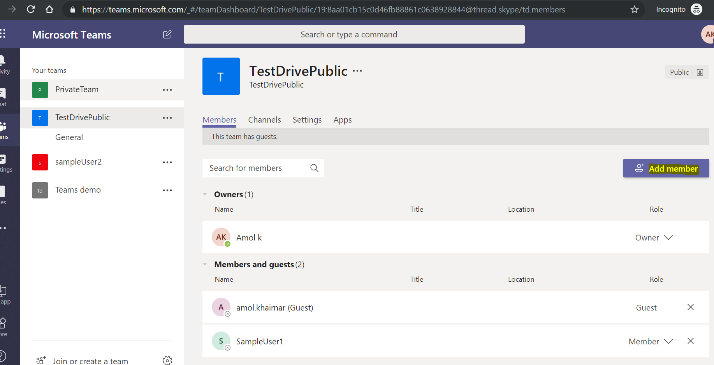The width and height of the screenshot is (714, 365).
Task: Click the browser reload icon
Action: [31, 9]
